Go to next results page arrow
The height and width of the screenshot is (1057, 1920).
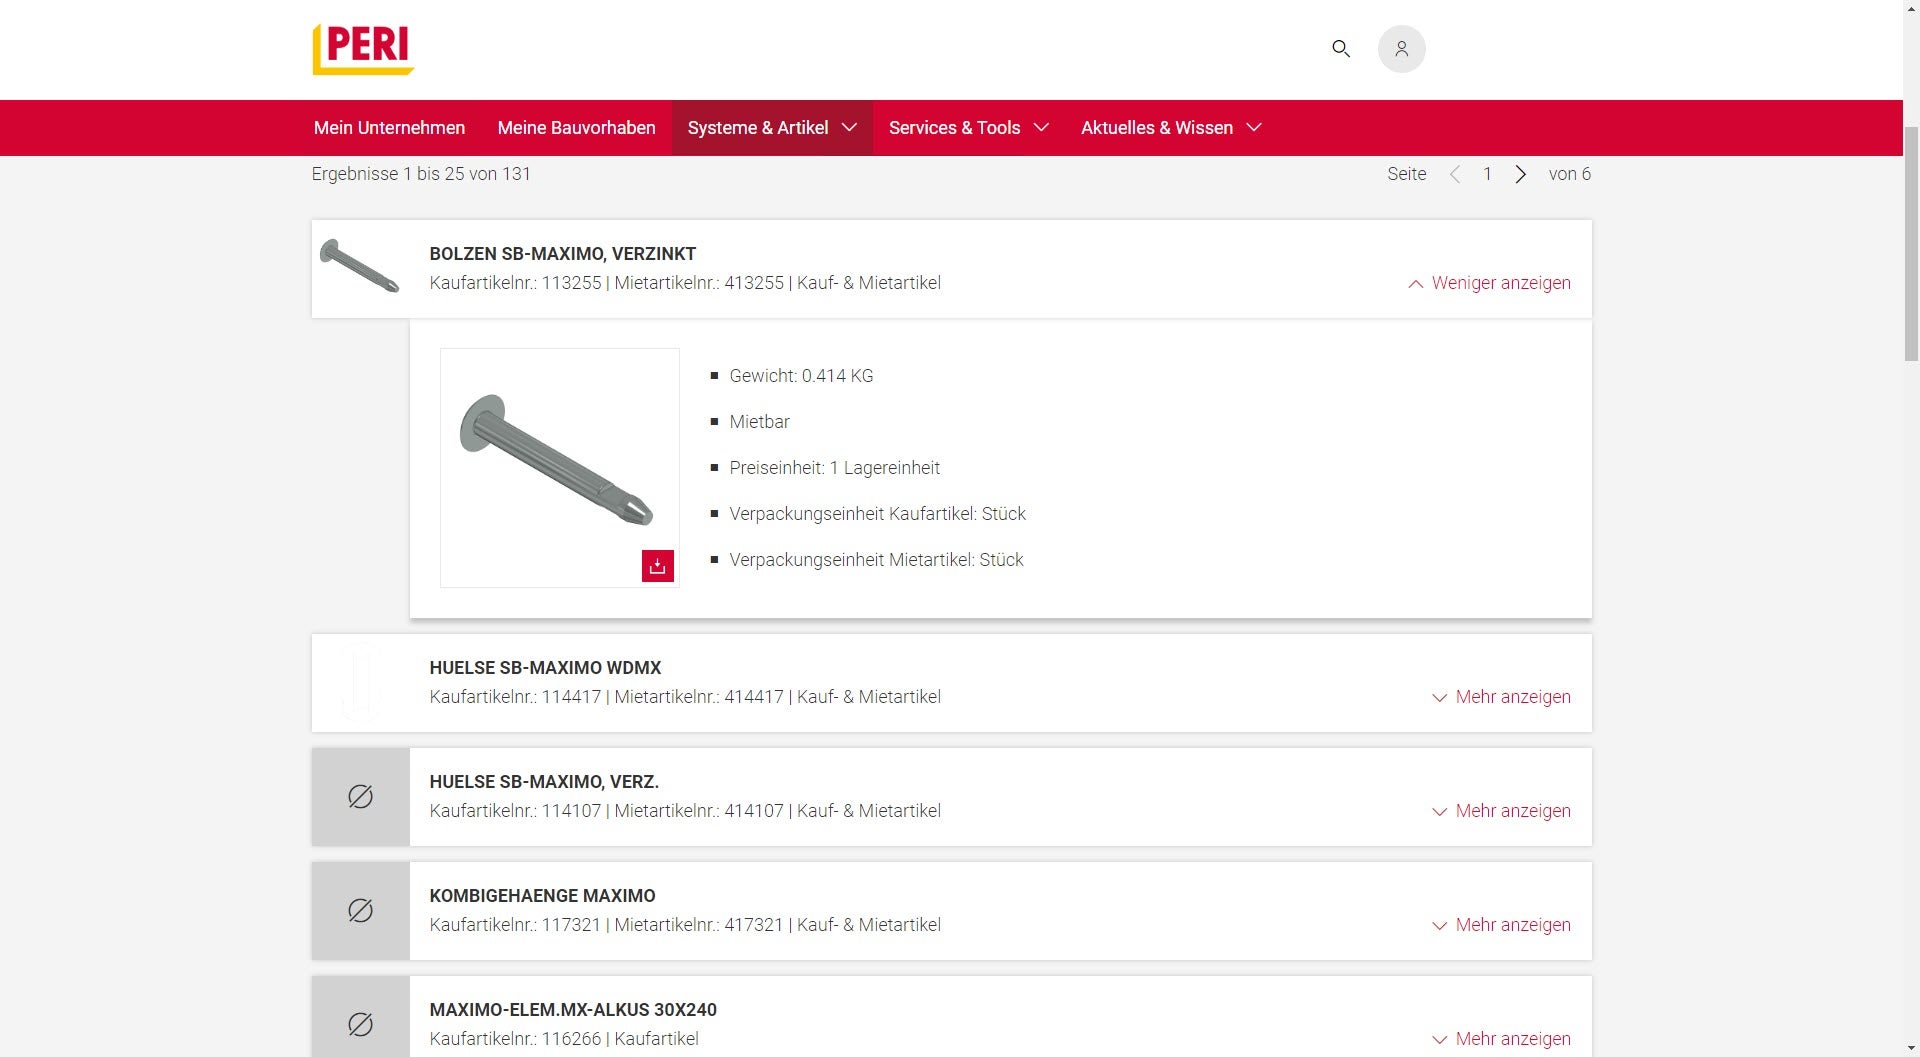pos(1520,174)
